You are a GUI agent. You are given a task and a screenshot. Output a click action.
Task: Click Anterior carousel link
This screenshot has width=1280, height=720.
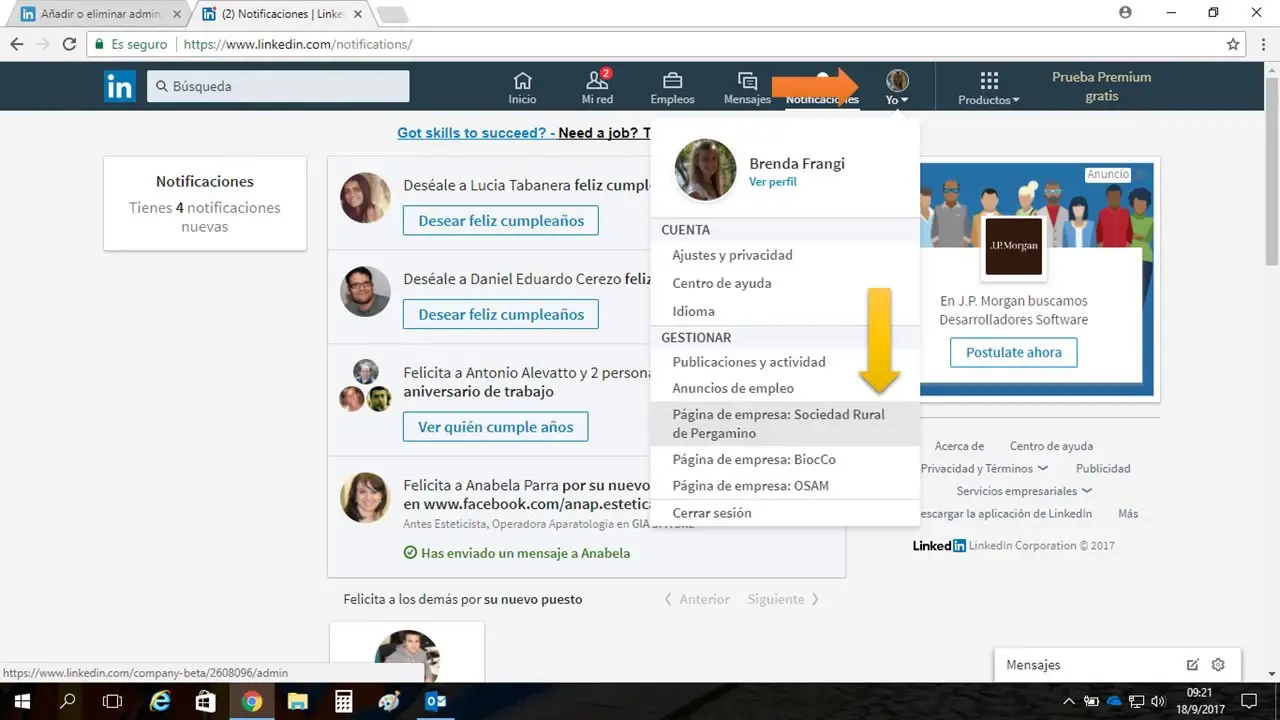pos(697,599)
